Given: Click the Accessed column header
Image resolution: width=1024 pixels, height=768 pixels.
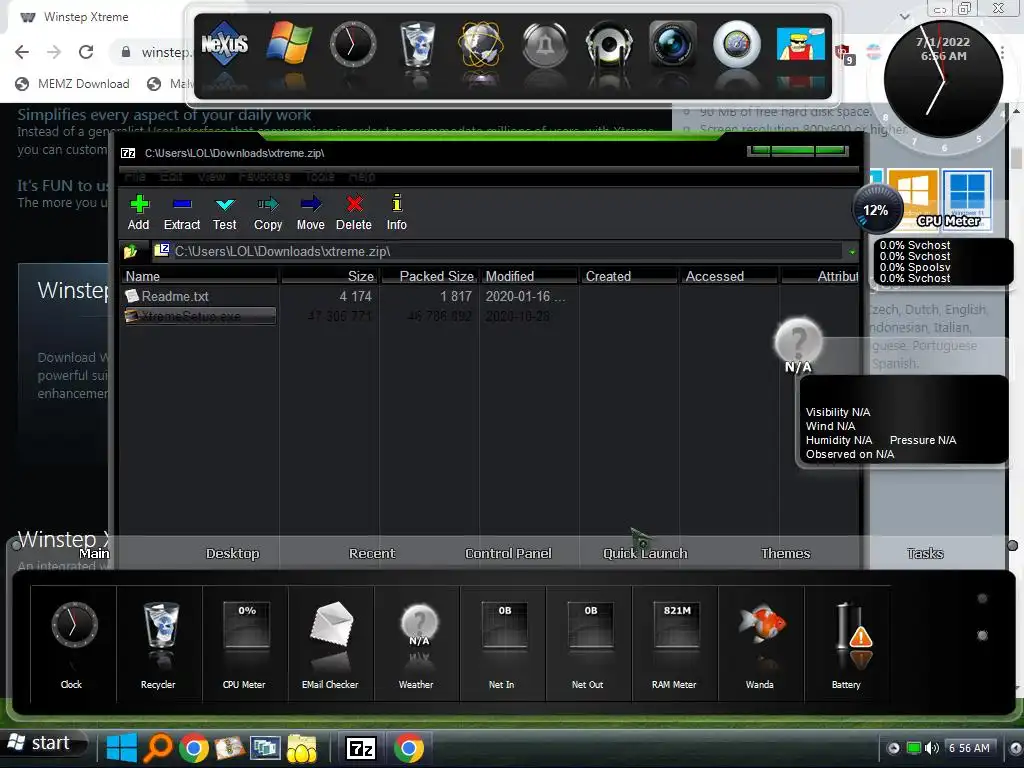Looking at the screenshot, I should (729, 276).
